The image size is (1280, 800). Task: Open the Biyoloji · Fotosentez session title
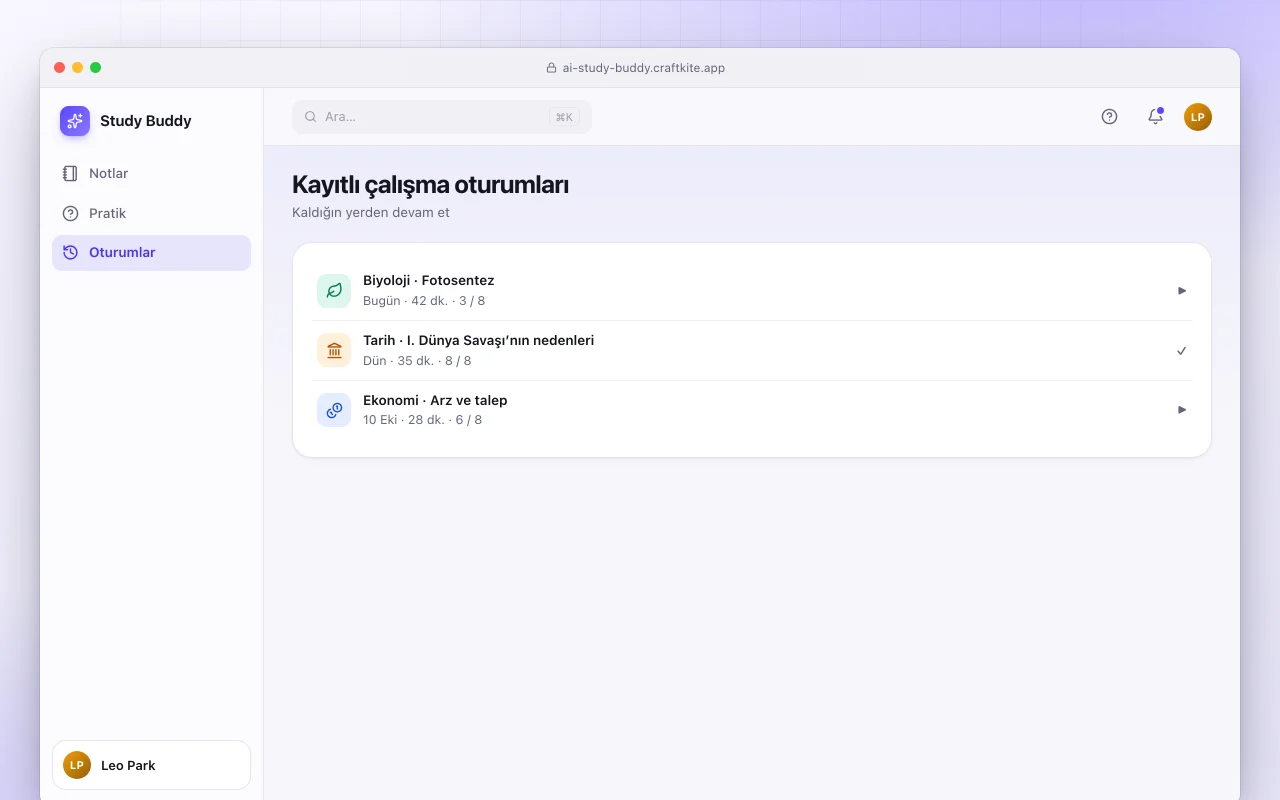pyautogui.click(x=428, y=280)
